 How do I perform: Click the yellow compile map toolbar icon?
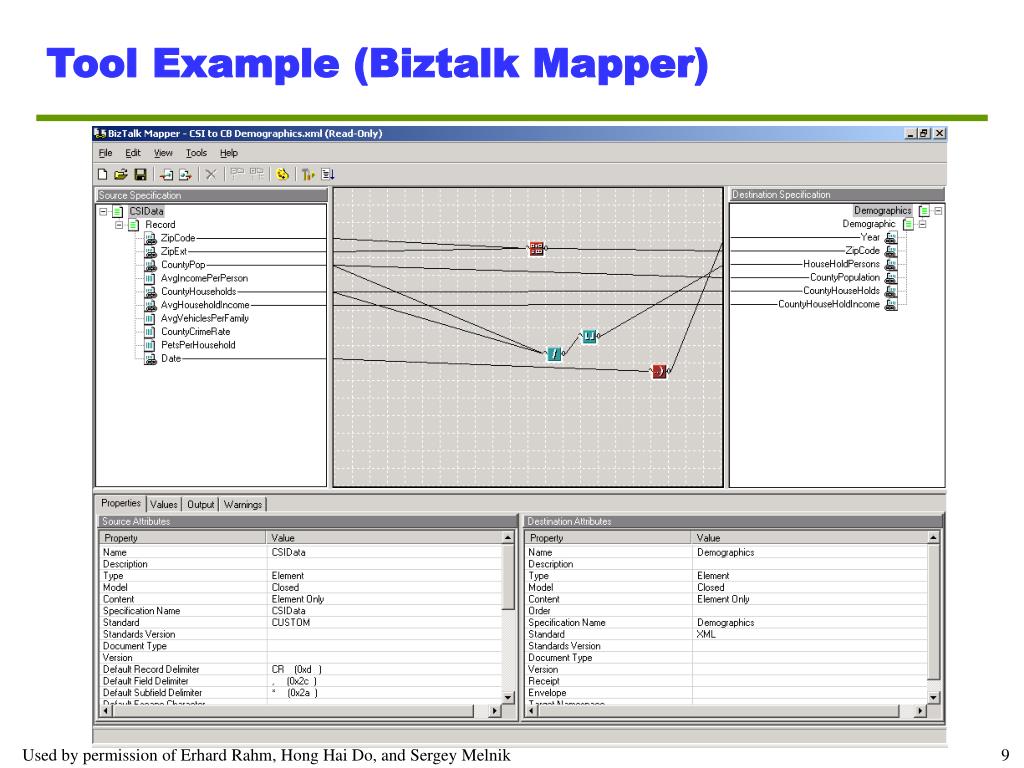tap(282, 174)
